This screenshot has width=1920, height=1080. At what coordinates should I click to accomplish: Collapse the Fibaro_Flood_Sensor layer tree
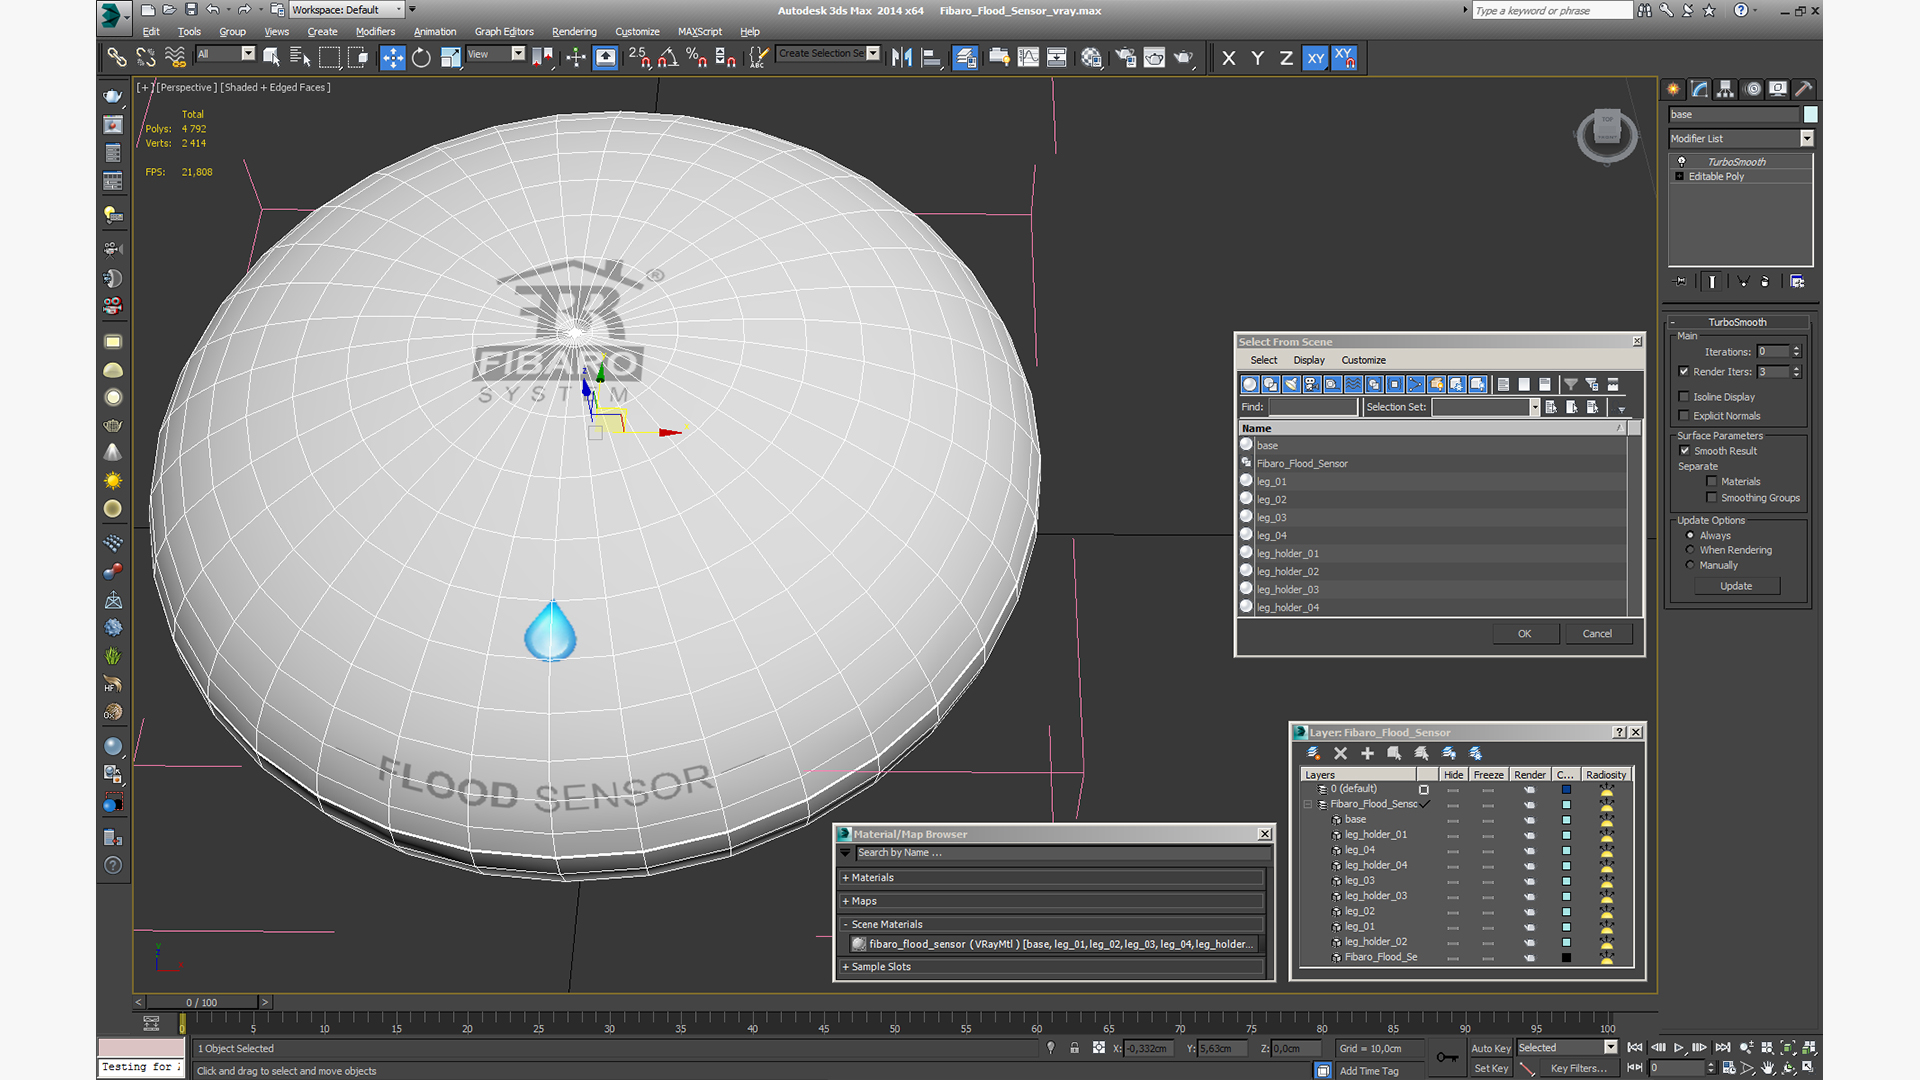tap(1307, 804)
